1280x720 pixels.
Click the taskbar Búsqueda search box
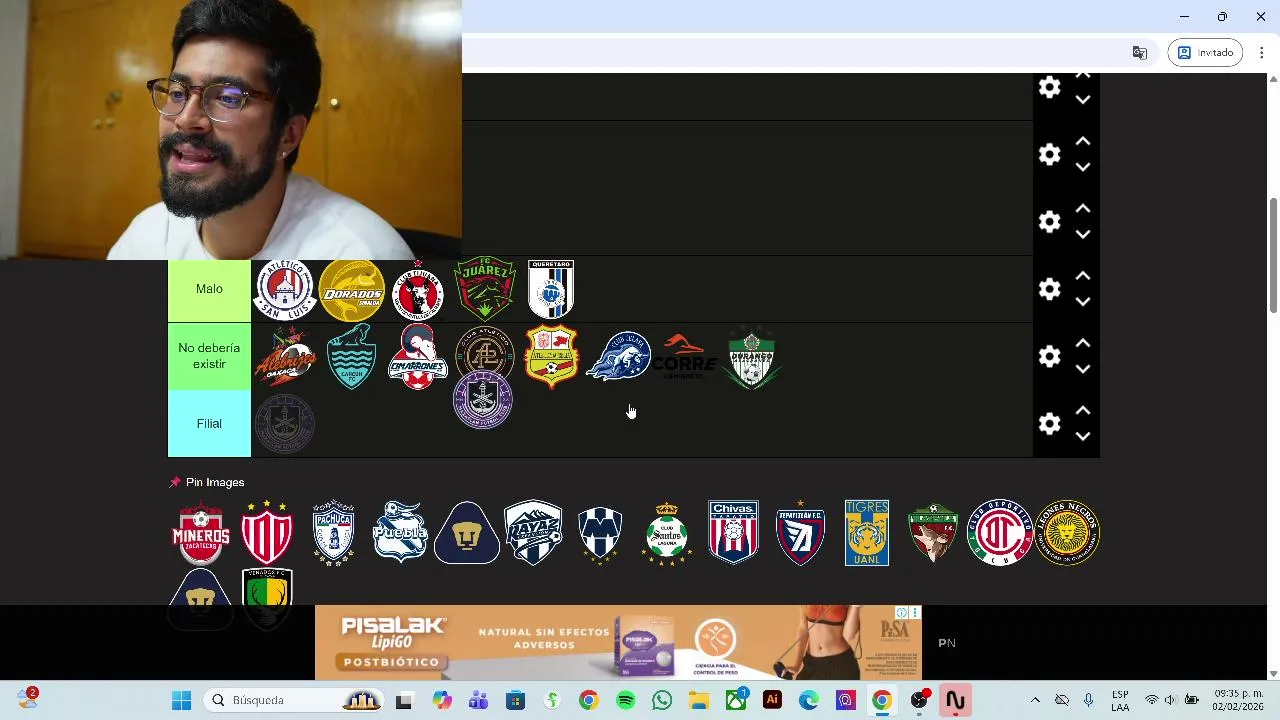(295, 700)
